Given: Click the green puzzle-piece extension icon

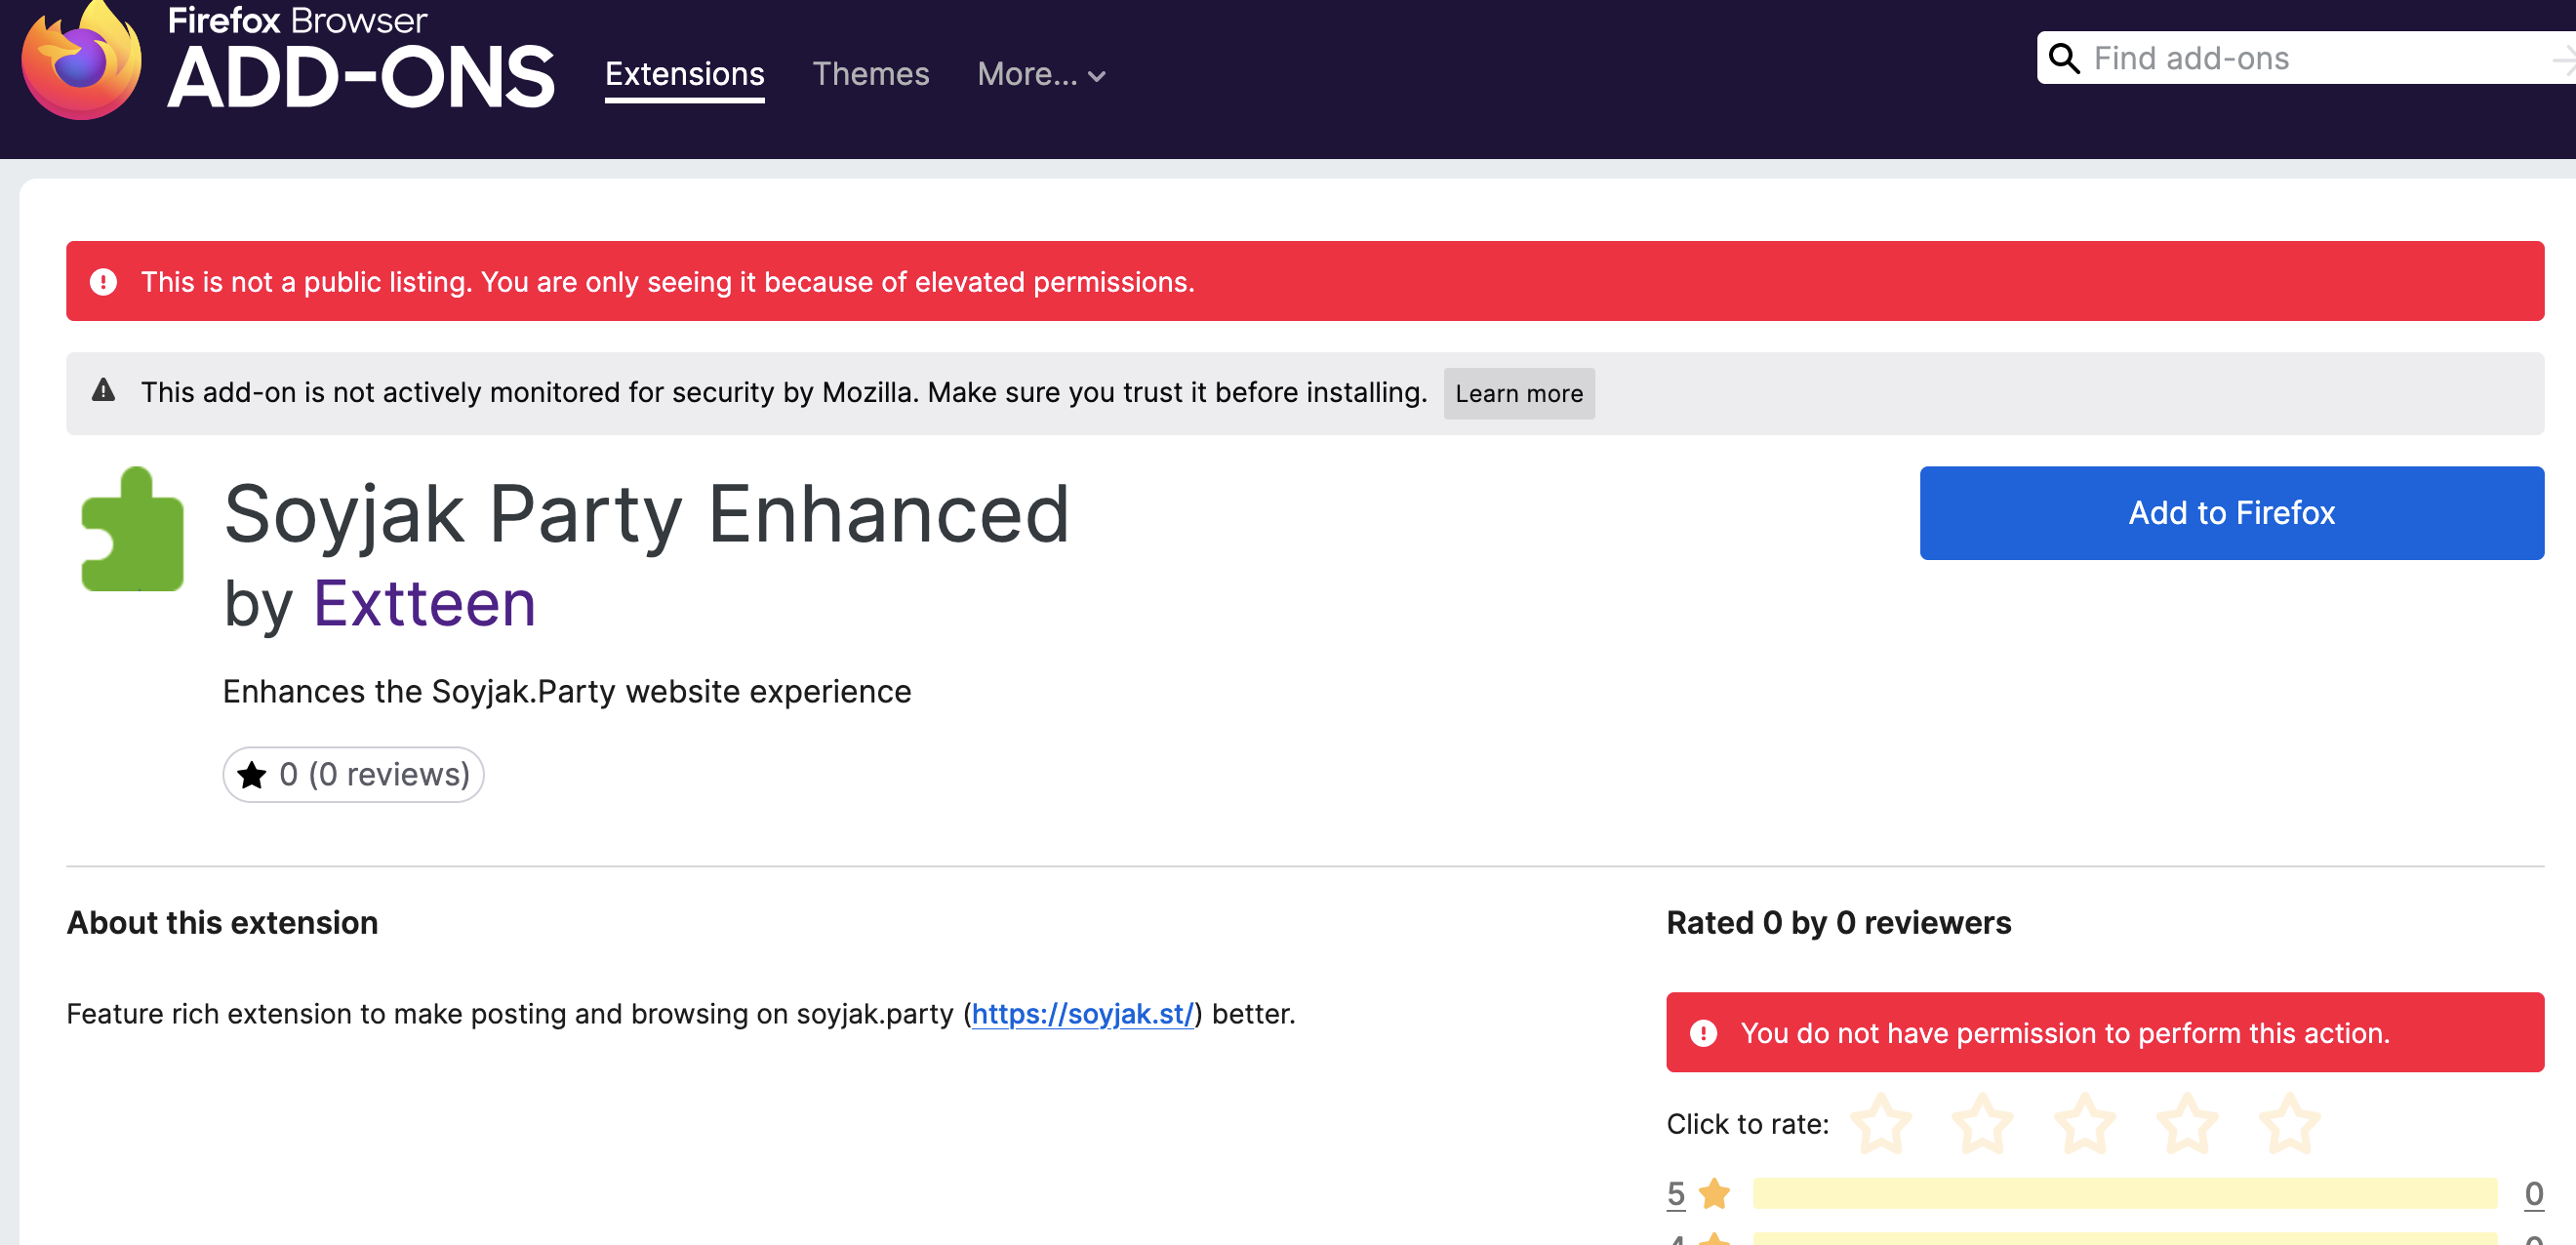Looking at the screenshot, I should coord(132,531).
